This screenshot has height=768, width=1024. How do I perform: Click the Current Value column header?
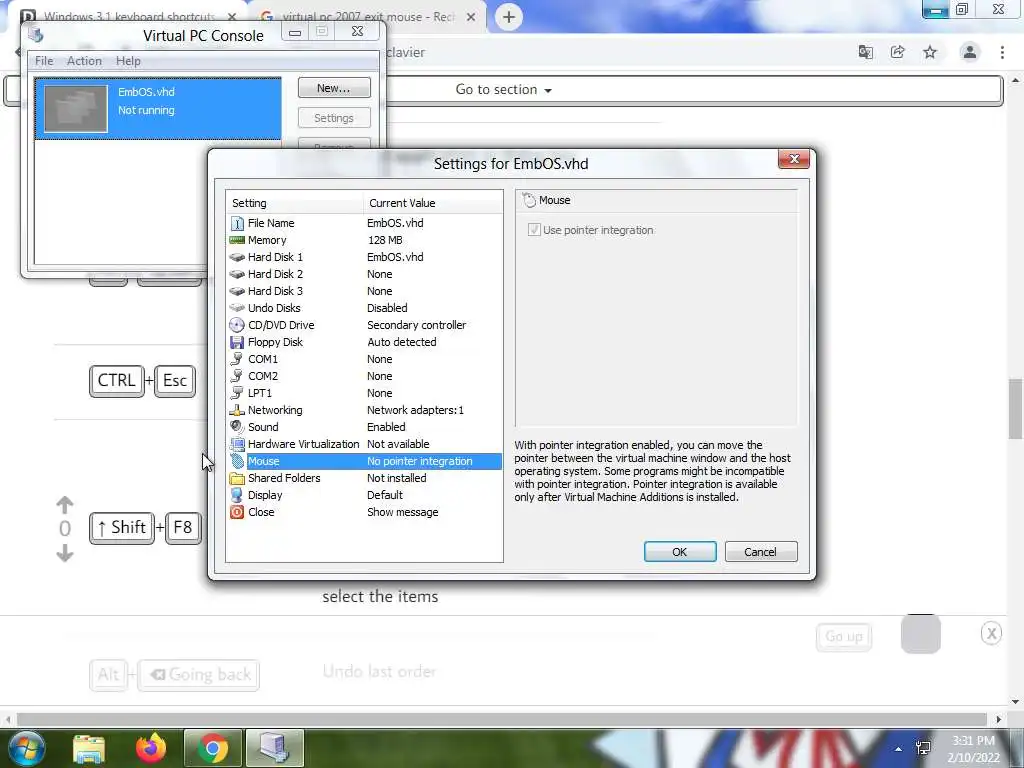pyautogui.click(x=433, y=203)
